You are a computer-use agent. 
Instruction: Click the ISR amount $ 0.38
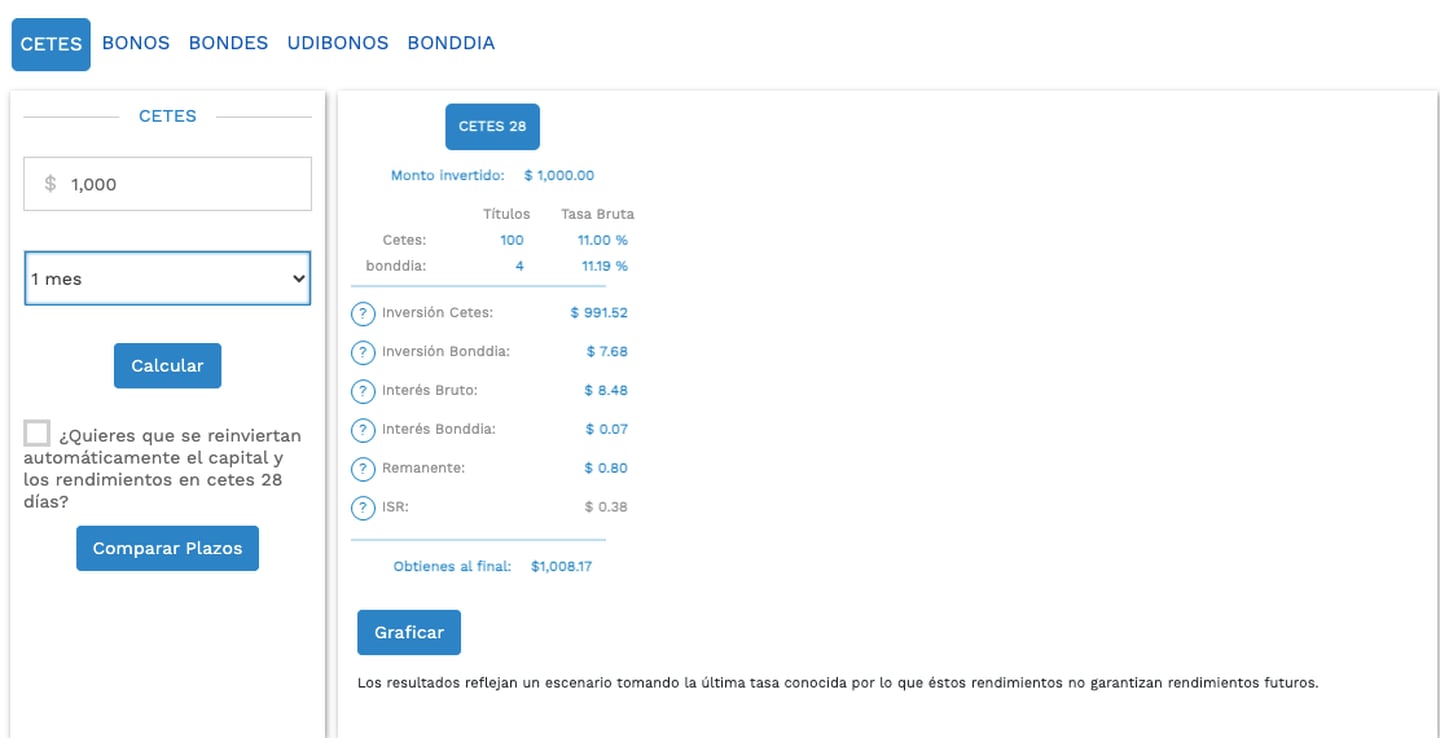[x=606, y=507]
